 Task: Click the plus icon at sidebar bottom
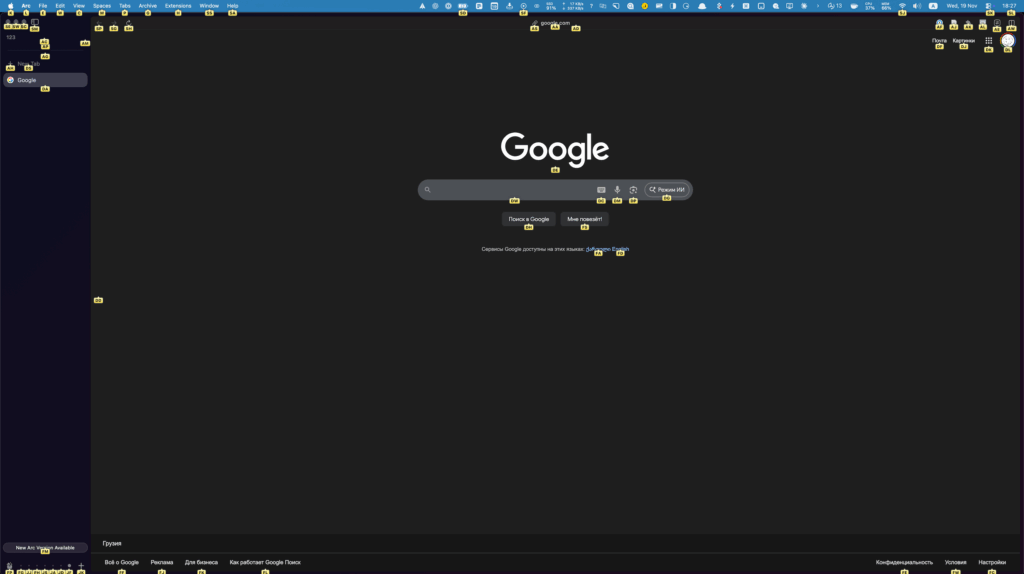(81, 566)
